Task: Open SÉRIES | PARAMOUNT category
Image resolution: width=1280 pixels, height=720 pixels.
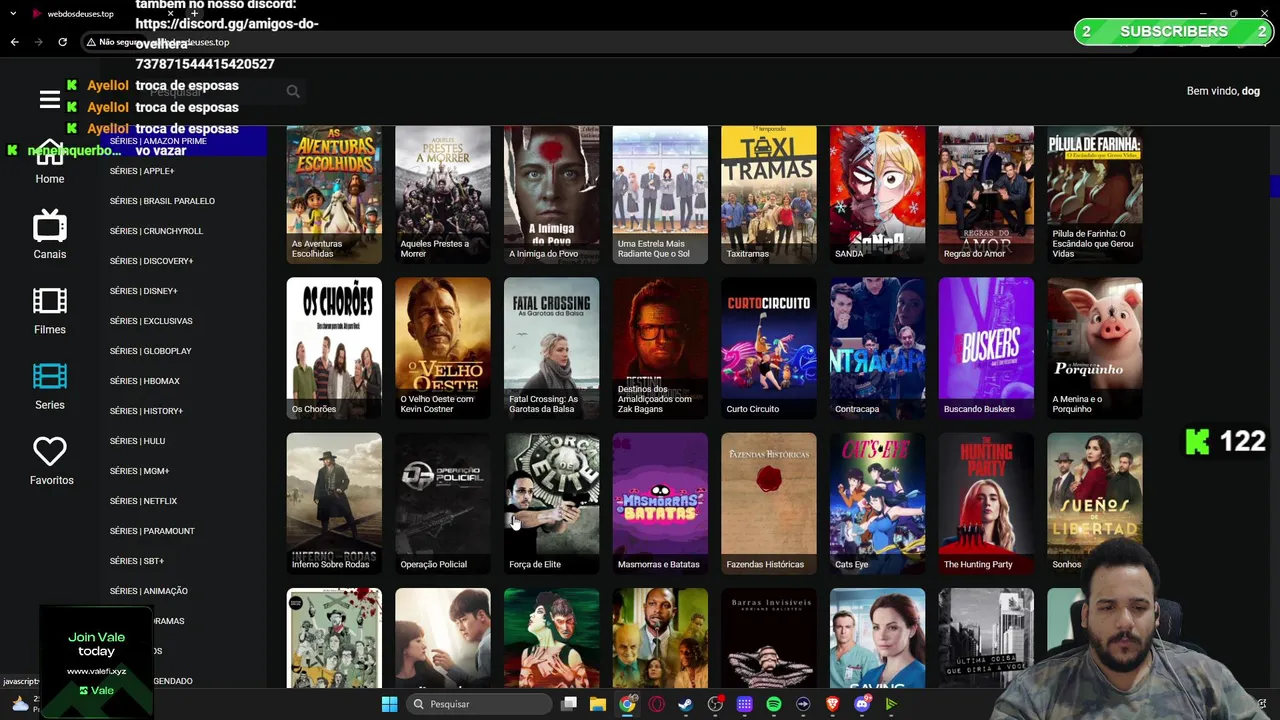Action: pos(152,531)
